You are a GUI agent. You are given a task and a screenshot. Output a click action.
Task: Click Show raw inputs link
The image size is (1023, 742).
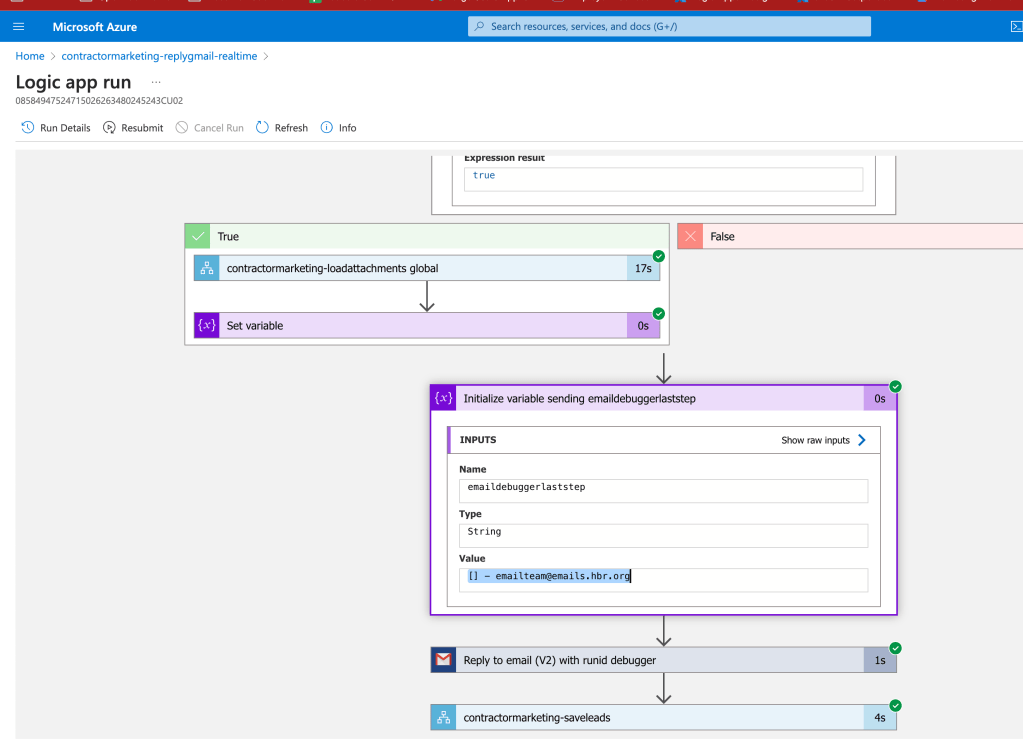[x=816, y=441]
